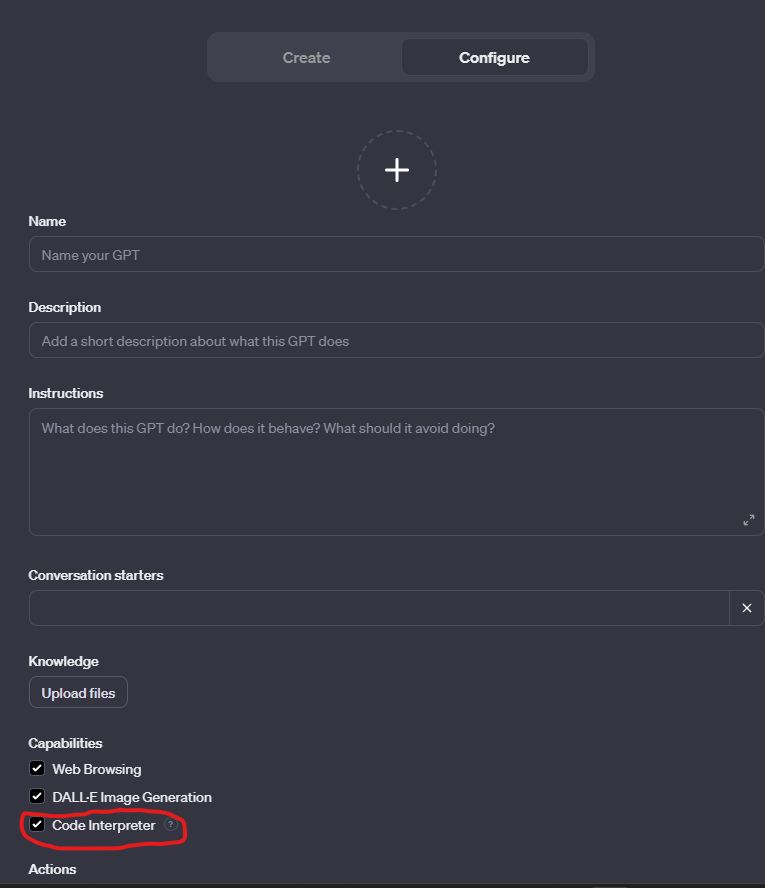Viewport: 765px width, 888px height.
Task: Open the Code Interpreter help question mark
Action: click(x=170, y=824)
